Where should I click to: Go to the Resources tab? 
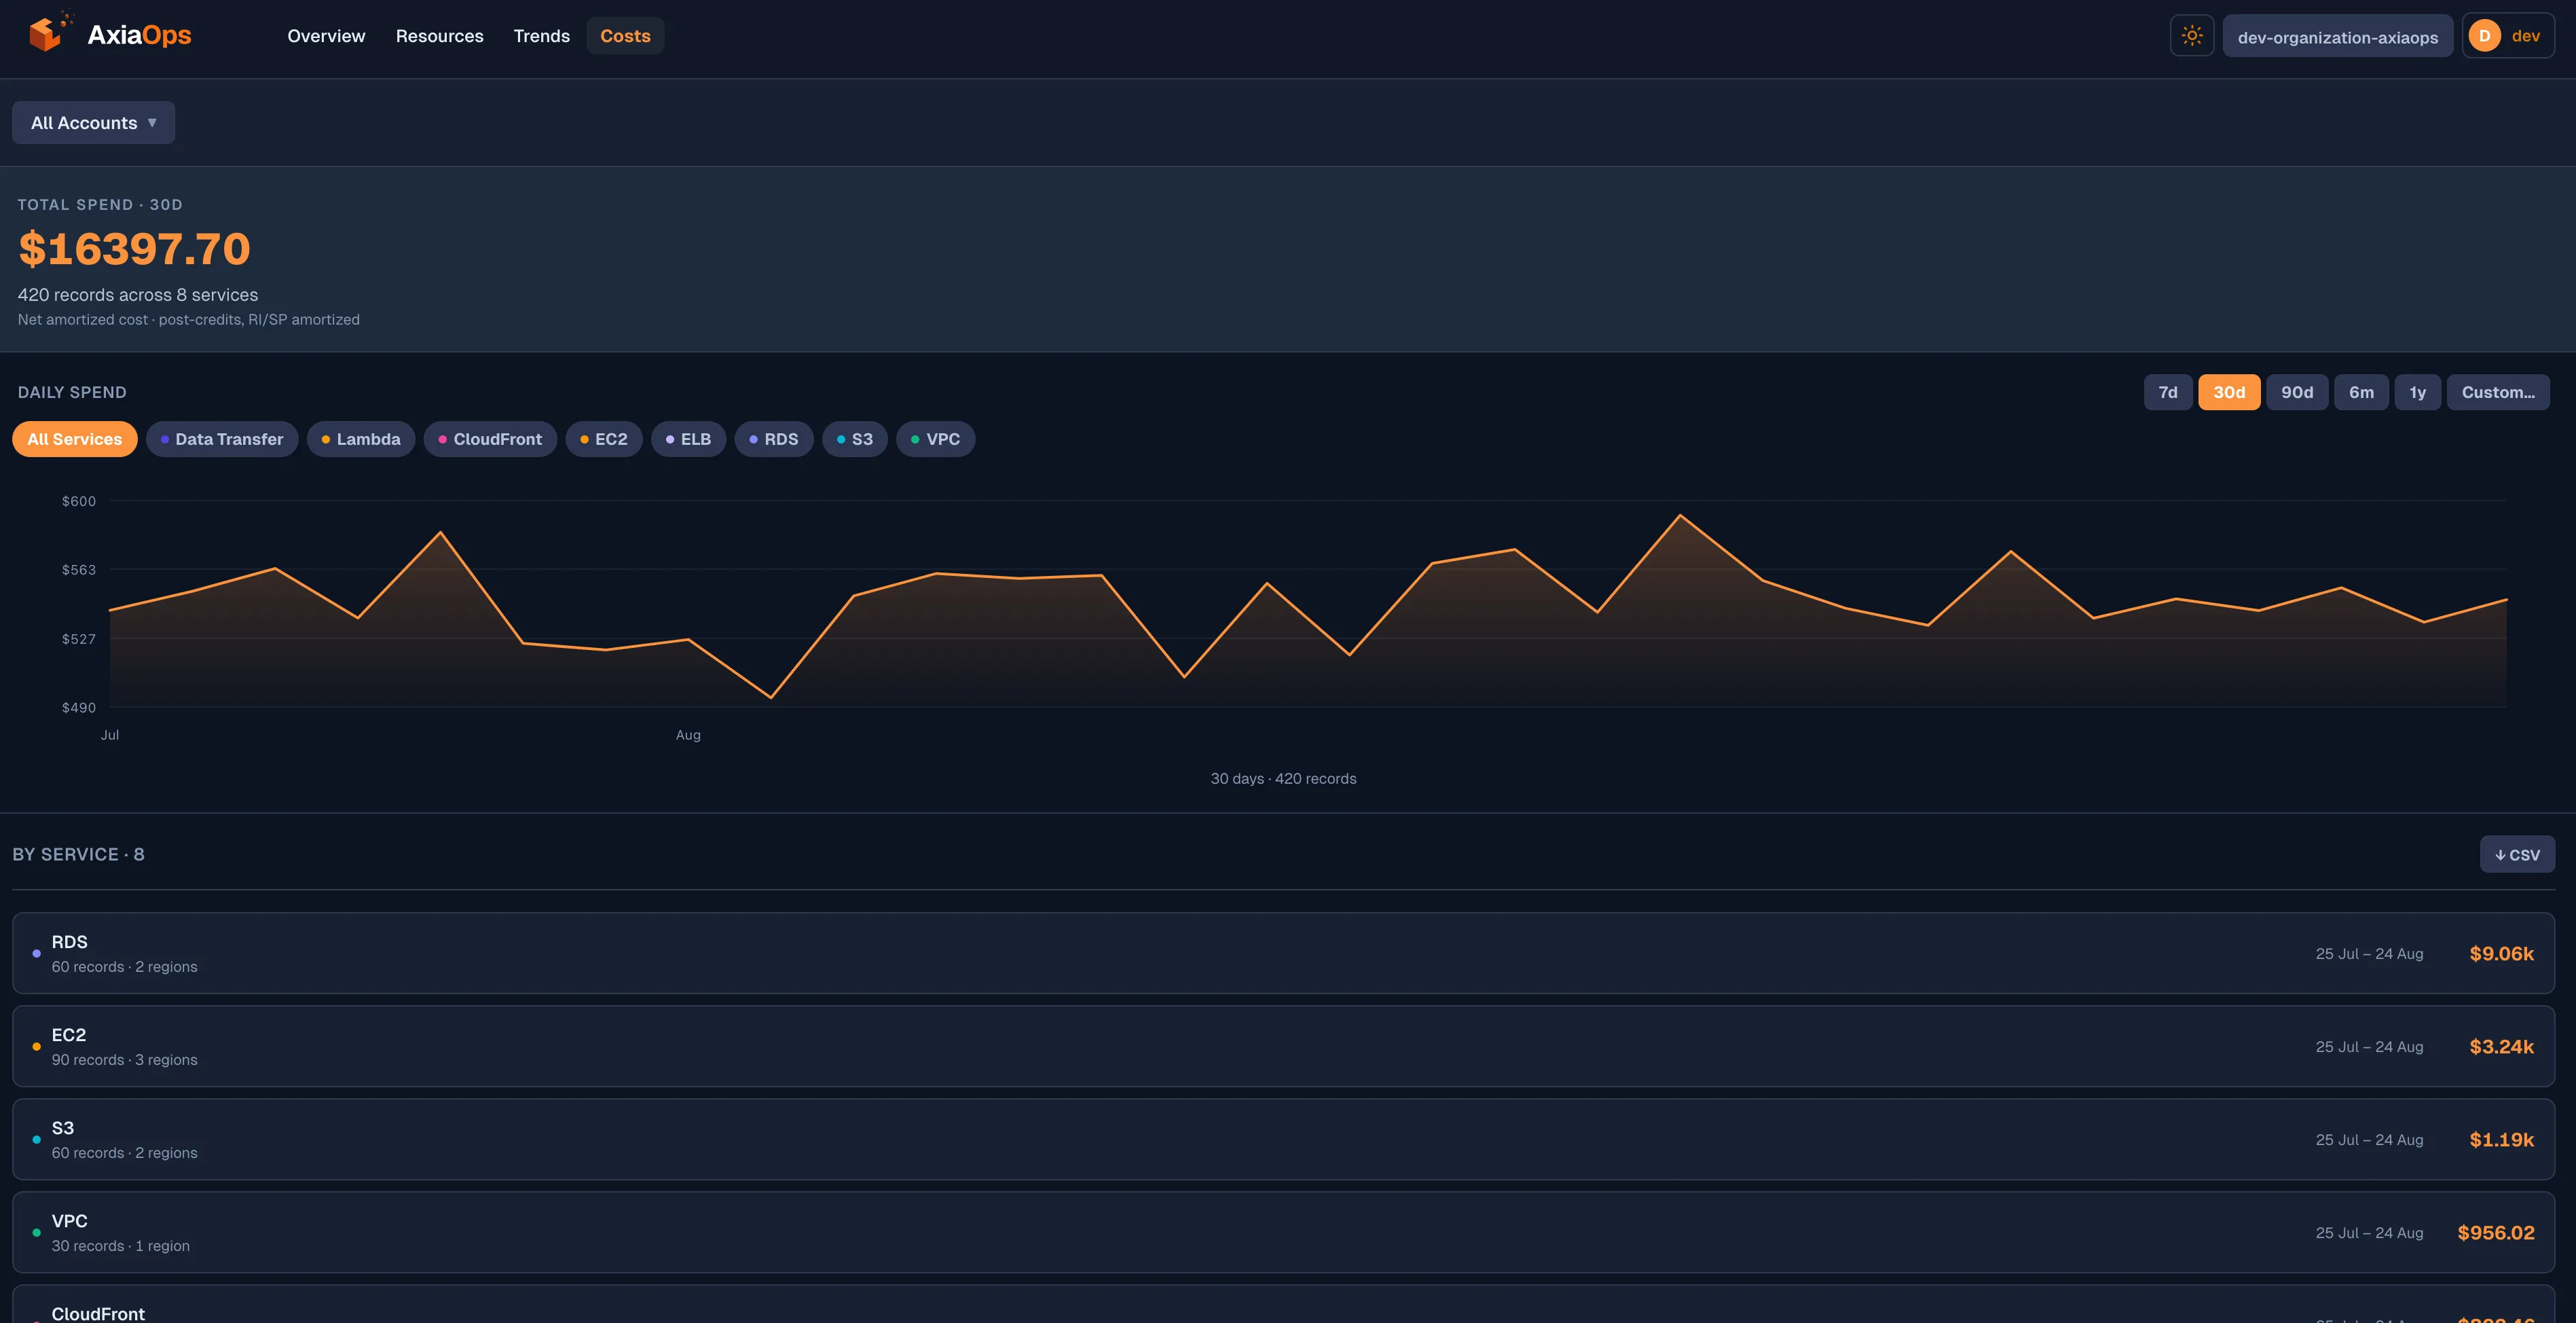click(x=439, y=36)
